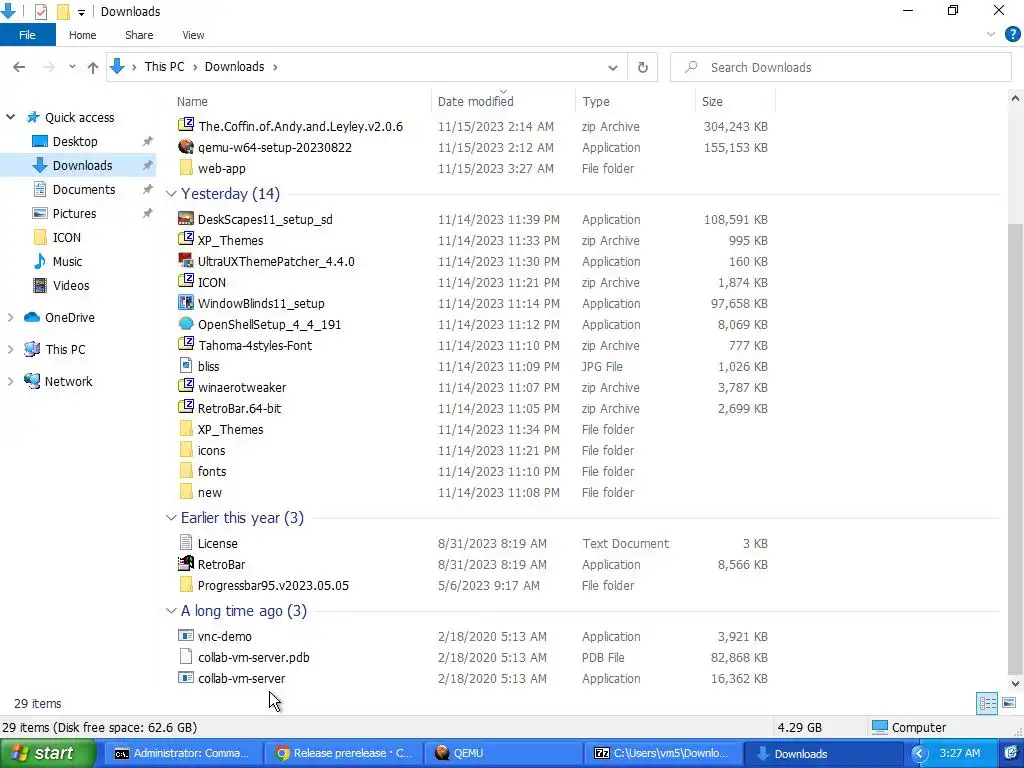Click the web-app folder icon
The image size is (1024, 768).
coord(185,168)
